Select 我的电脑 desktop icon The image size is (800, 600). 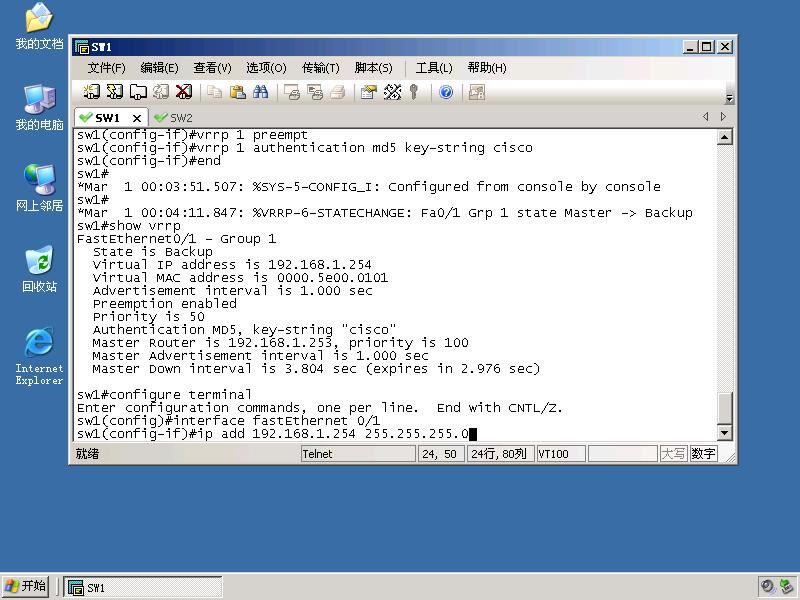tap(39, 108)
